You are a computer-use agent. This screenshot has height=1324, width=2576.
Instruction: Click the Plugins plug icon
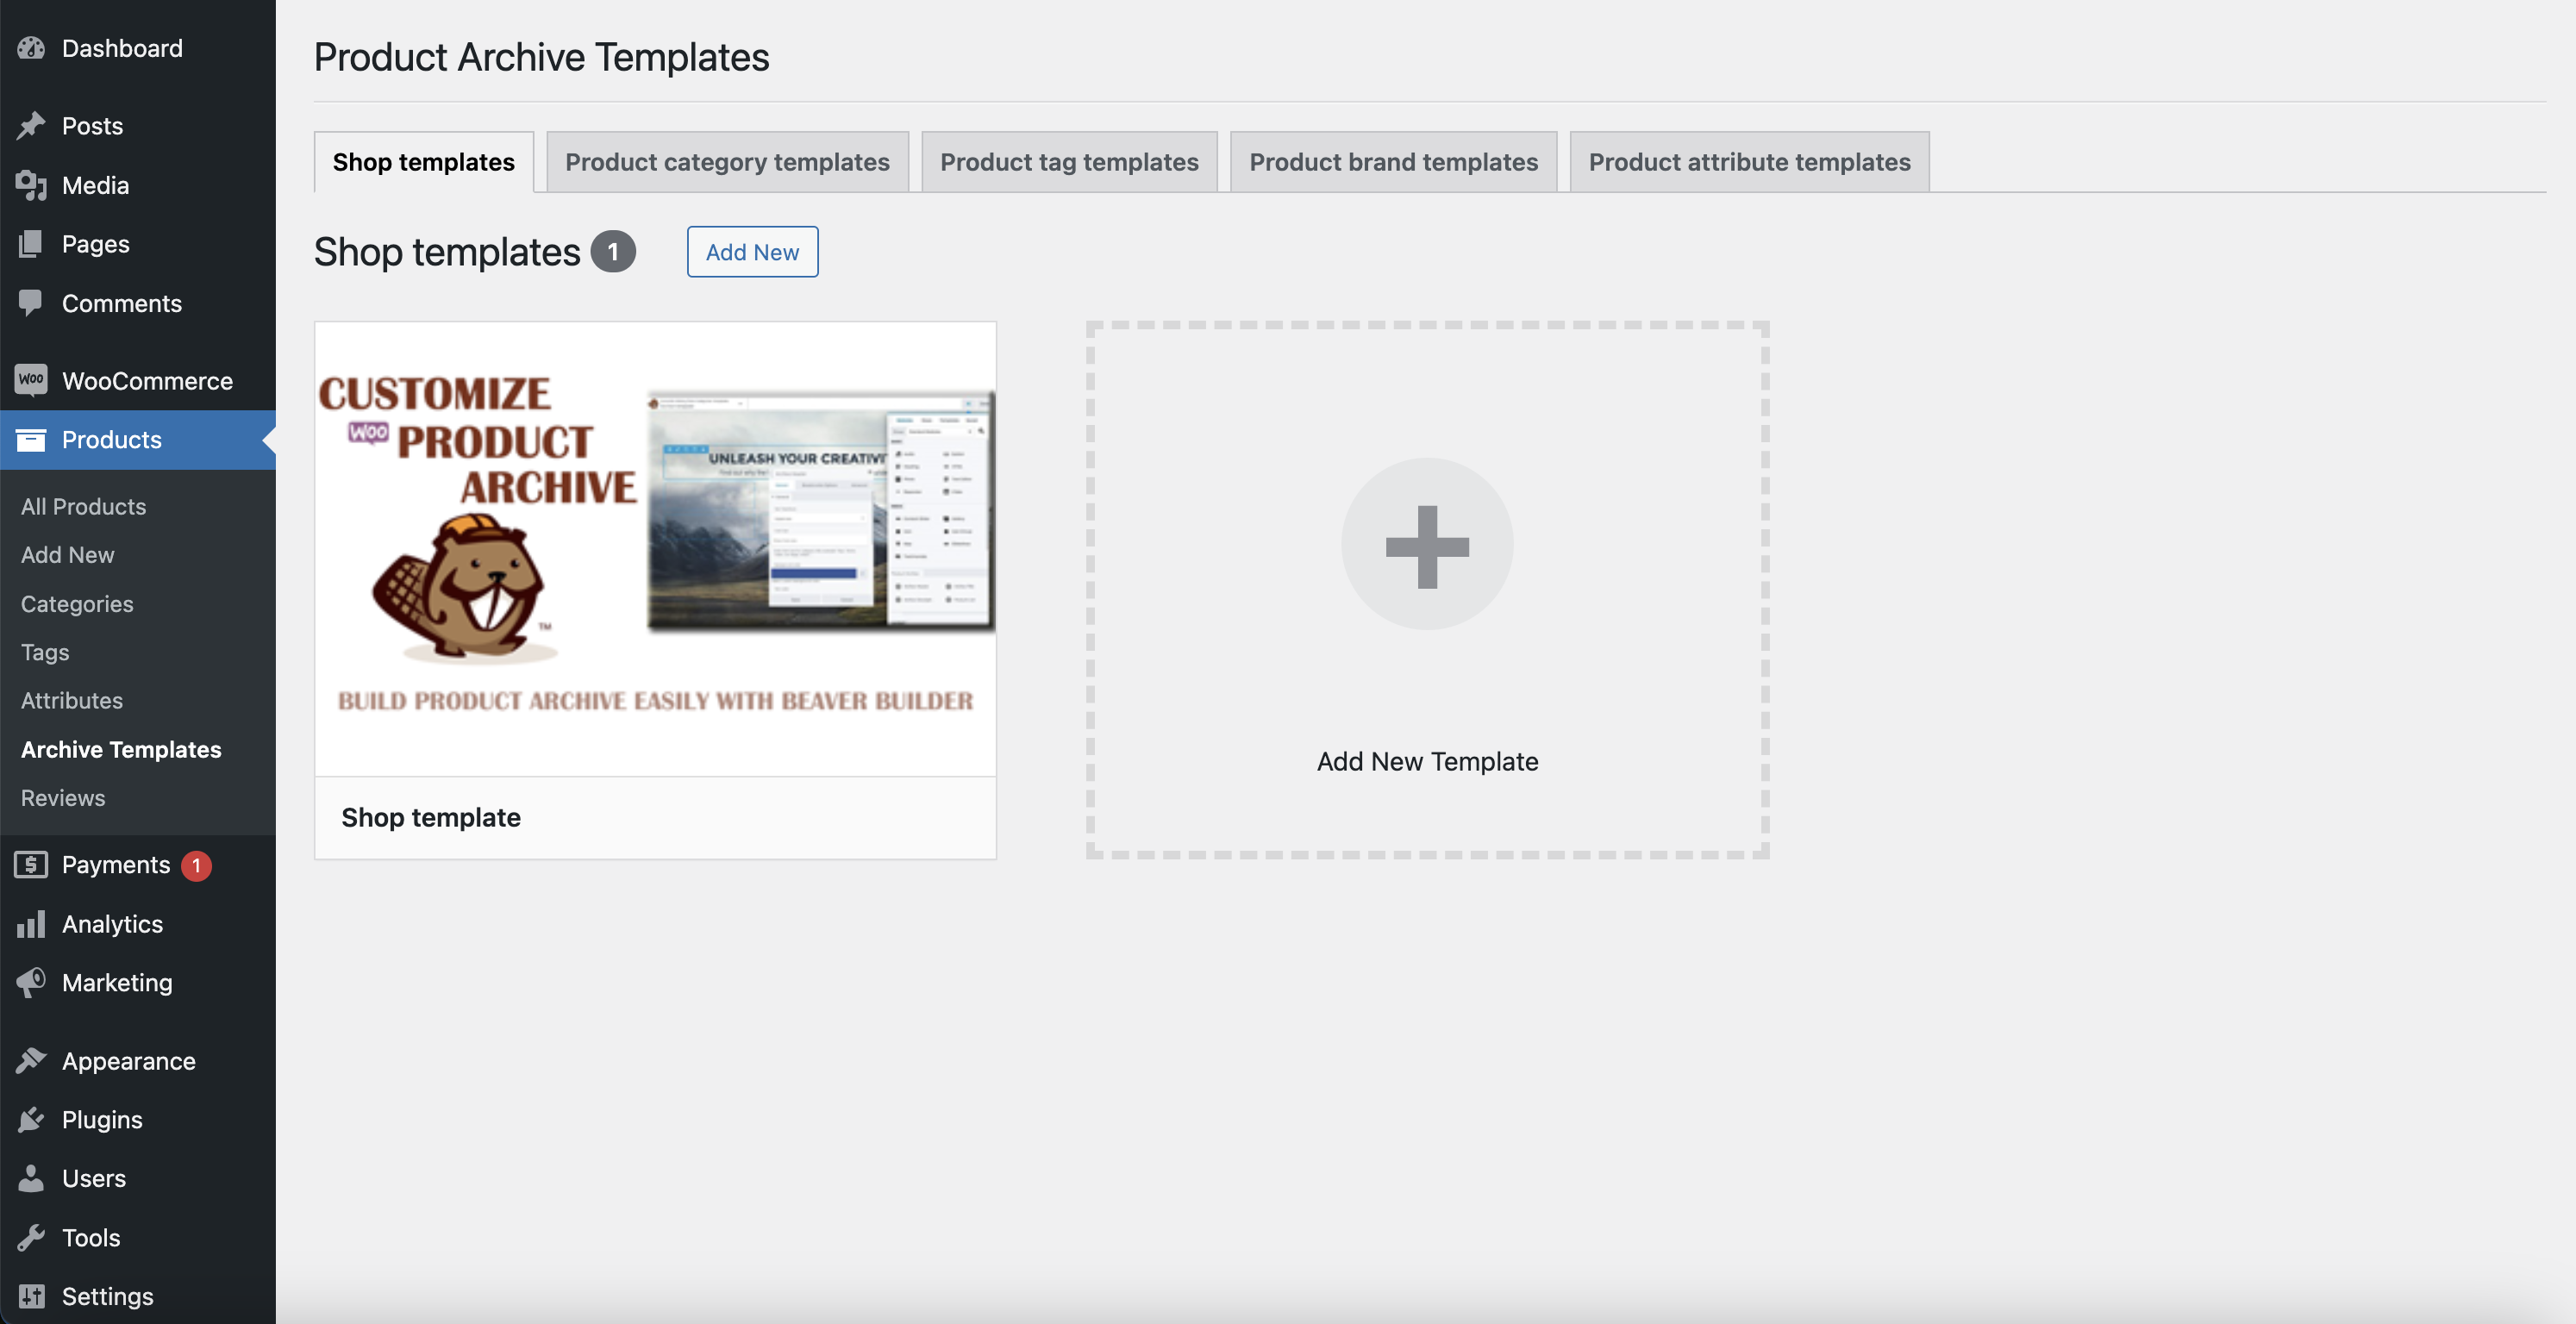(x=31, y=1119)
